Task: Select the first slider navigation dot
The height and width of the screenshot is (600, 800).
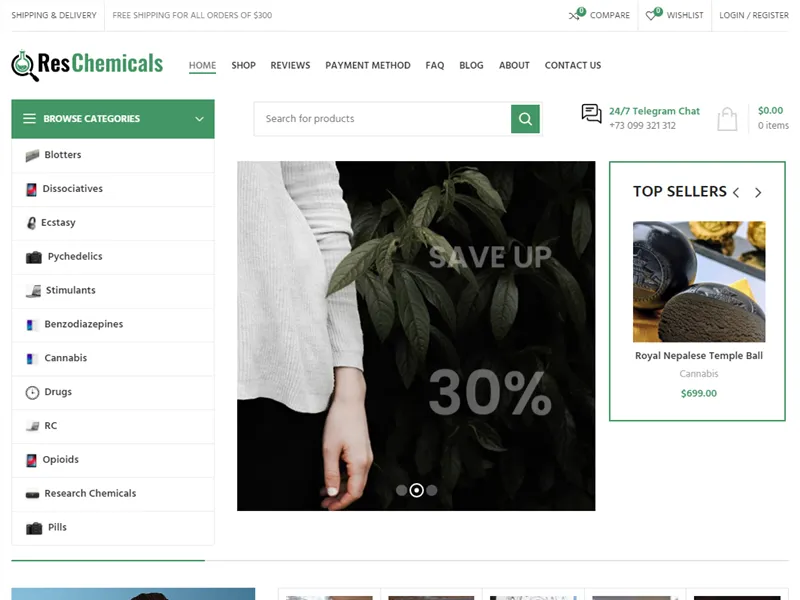Action: tap(403, 489)
